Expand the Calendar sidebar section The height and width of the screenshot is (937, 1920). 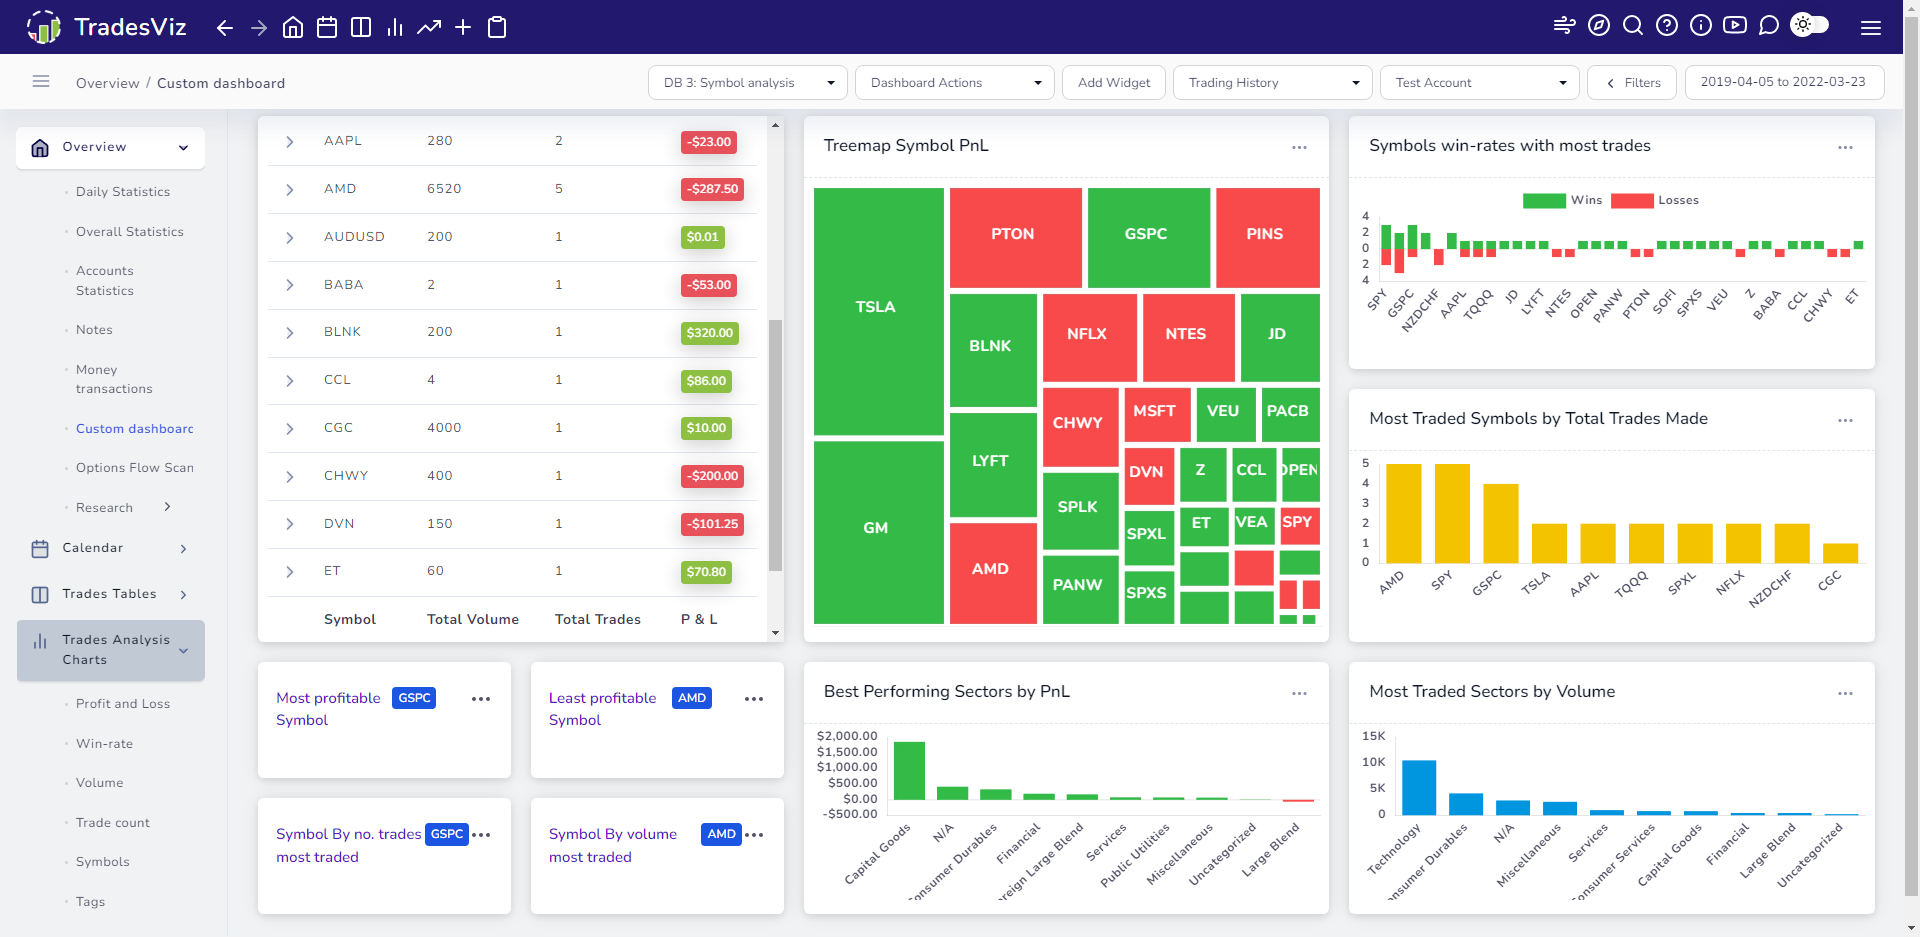click(x=183, y=549)
